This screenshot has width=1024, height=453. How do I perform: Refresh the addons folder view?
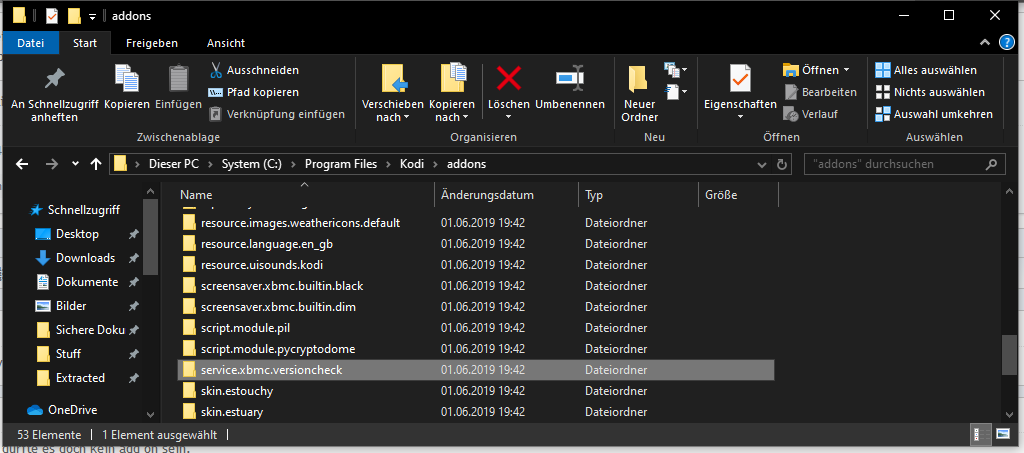point(781,164)
